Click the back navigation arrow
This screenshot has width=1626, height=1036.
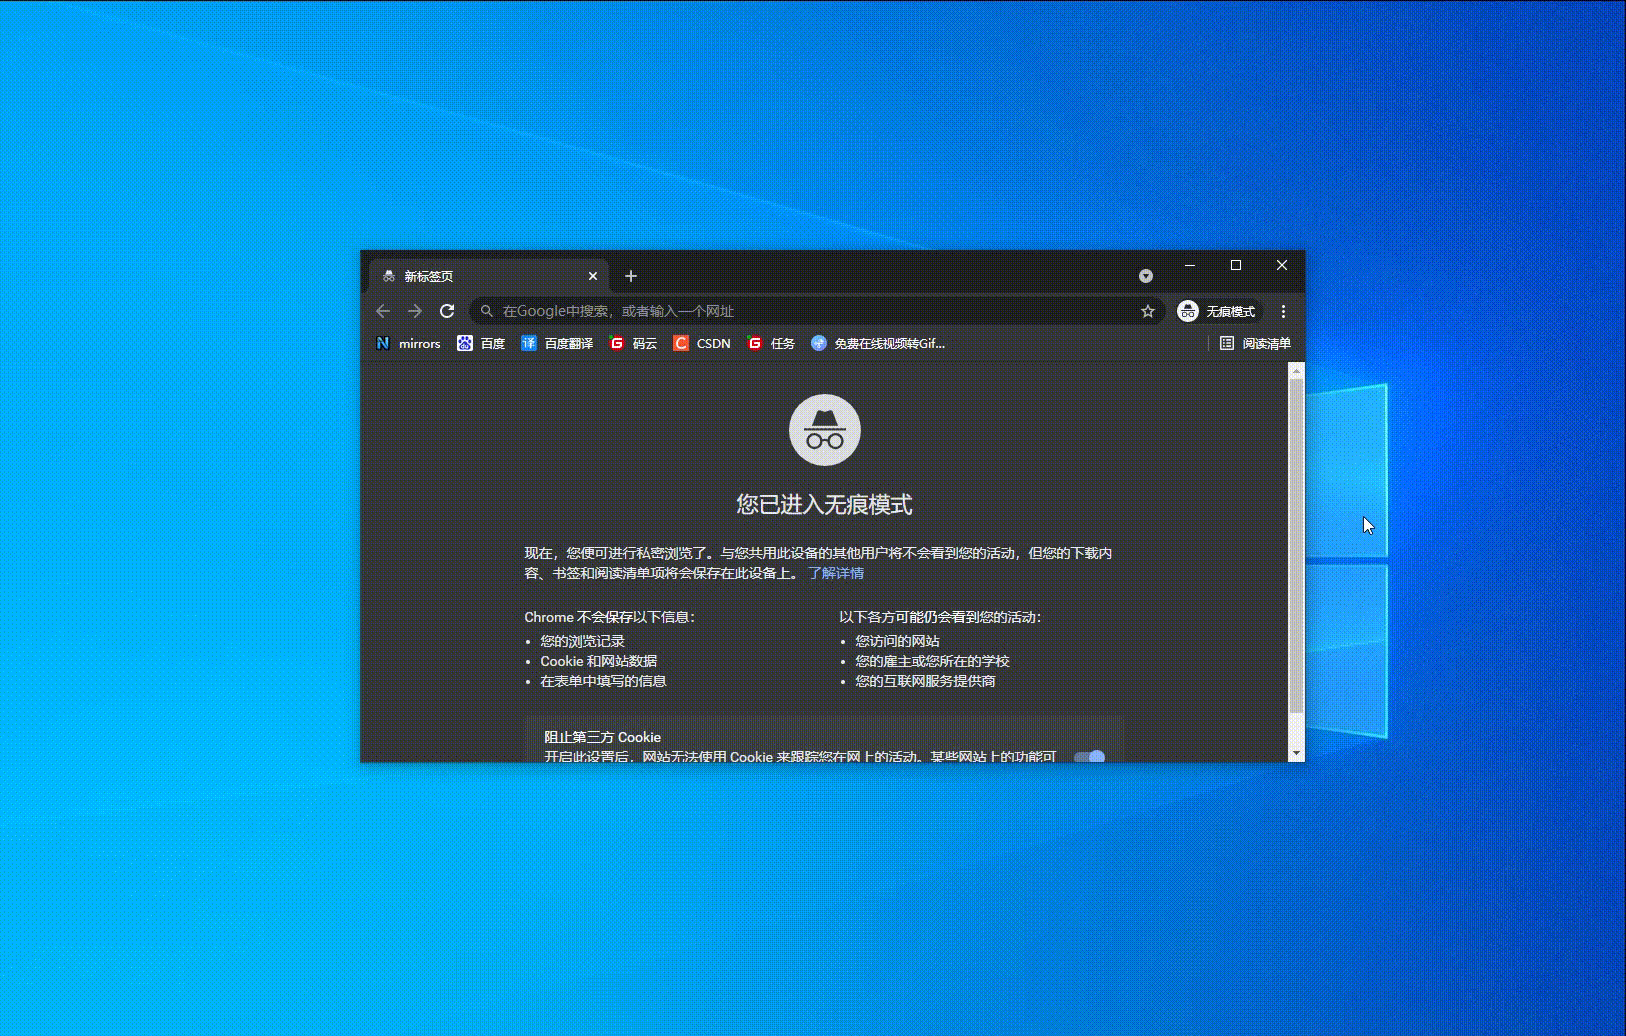point(383,311)
